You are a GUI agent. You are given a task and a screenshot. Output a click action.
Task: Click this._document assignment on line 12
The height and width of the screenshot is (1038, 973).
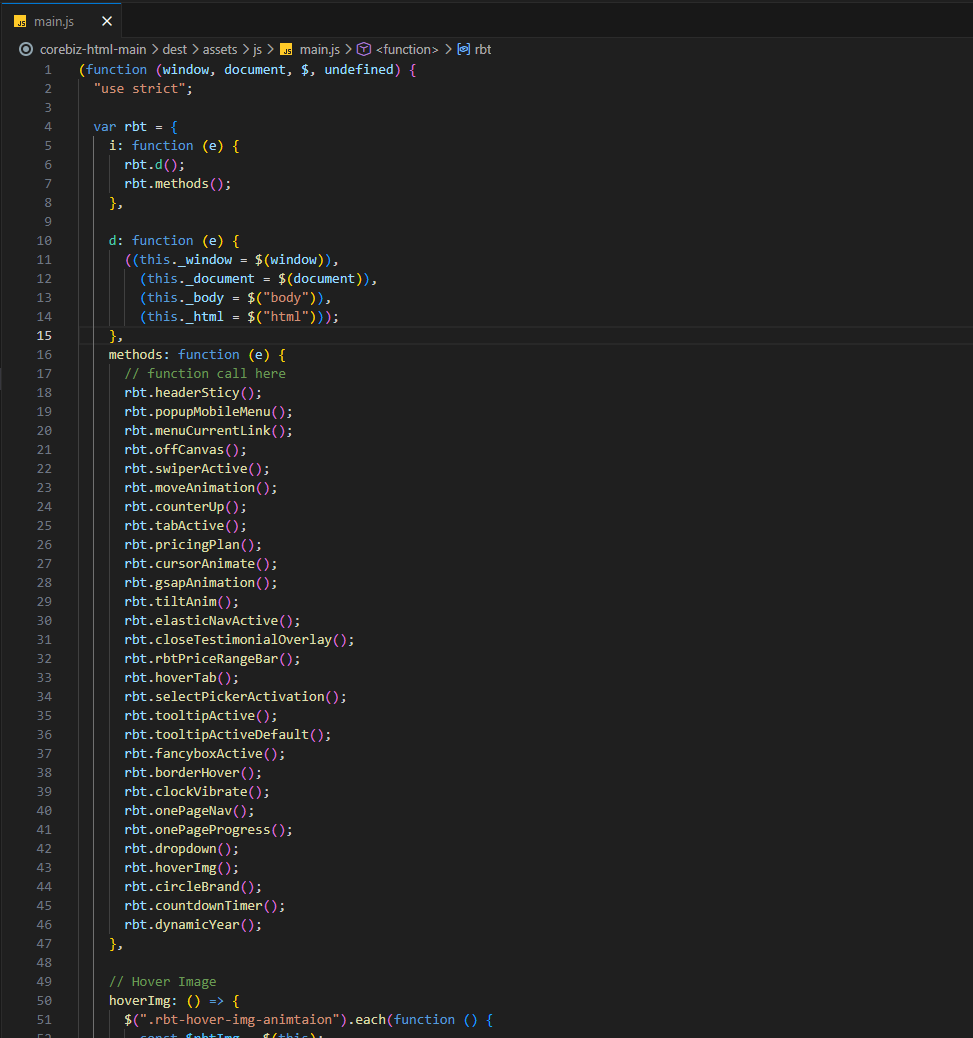click(258, 279)
